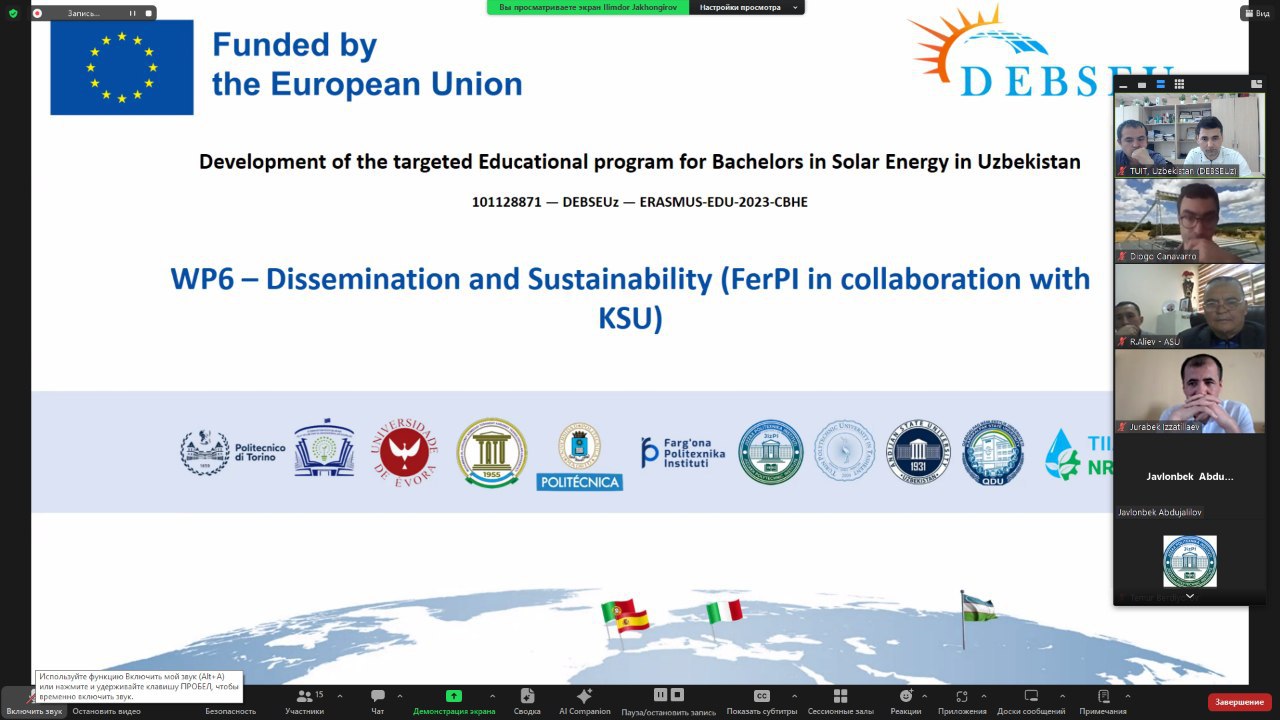Open the Чат (chat) panel

[377, 697]
